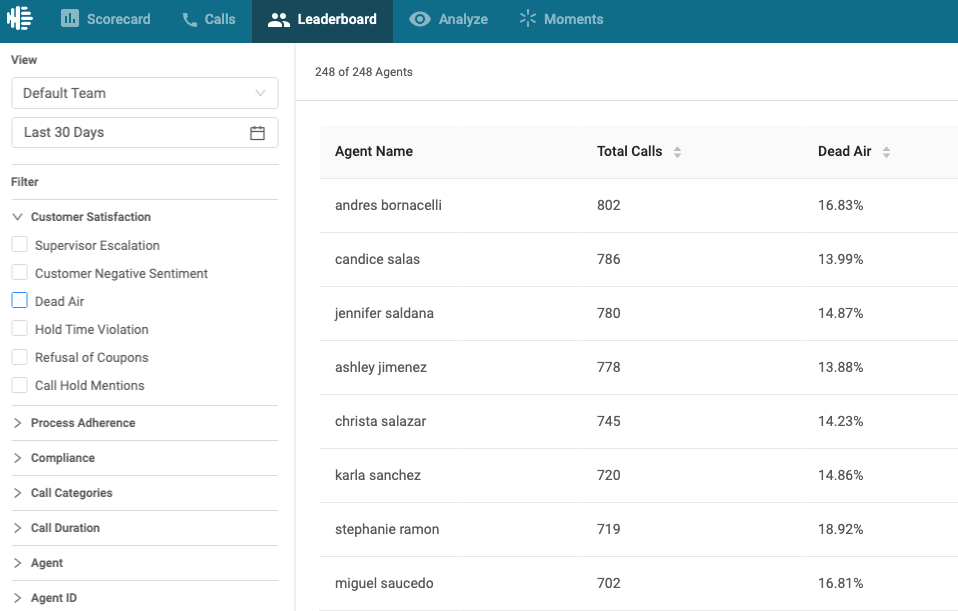958x611 pixels.
Task: Check the Hold Time Violation filter
Action: (20, 329)
